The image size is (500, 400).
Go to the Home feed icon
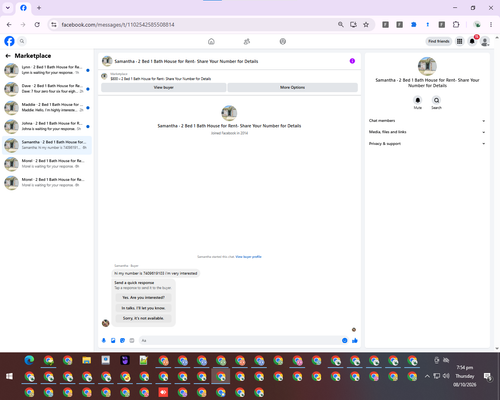[211, 41]
